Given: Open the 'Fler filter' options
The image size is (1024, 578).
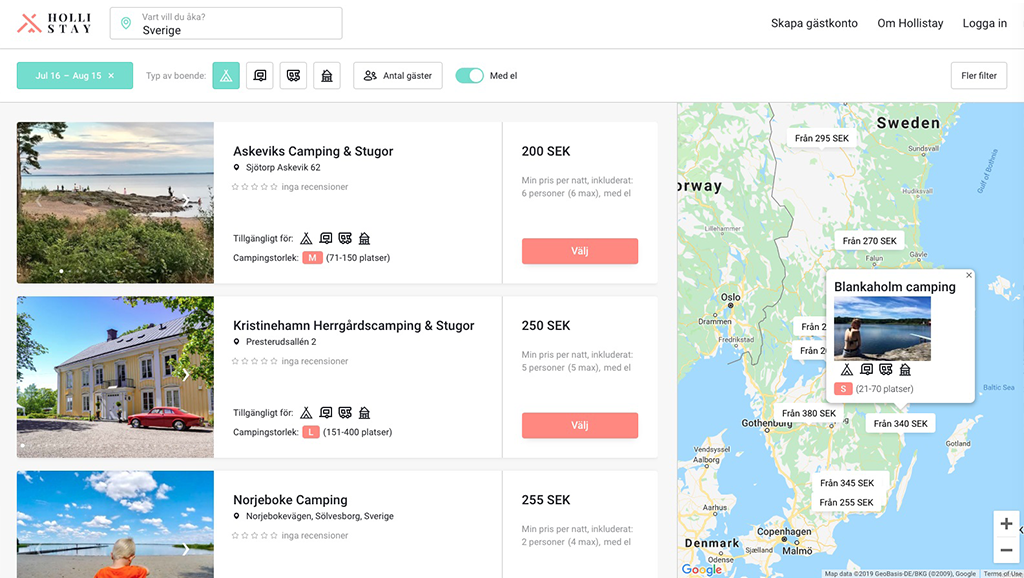Looking at the screenshot, I should (979, 76).
